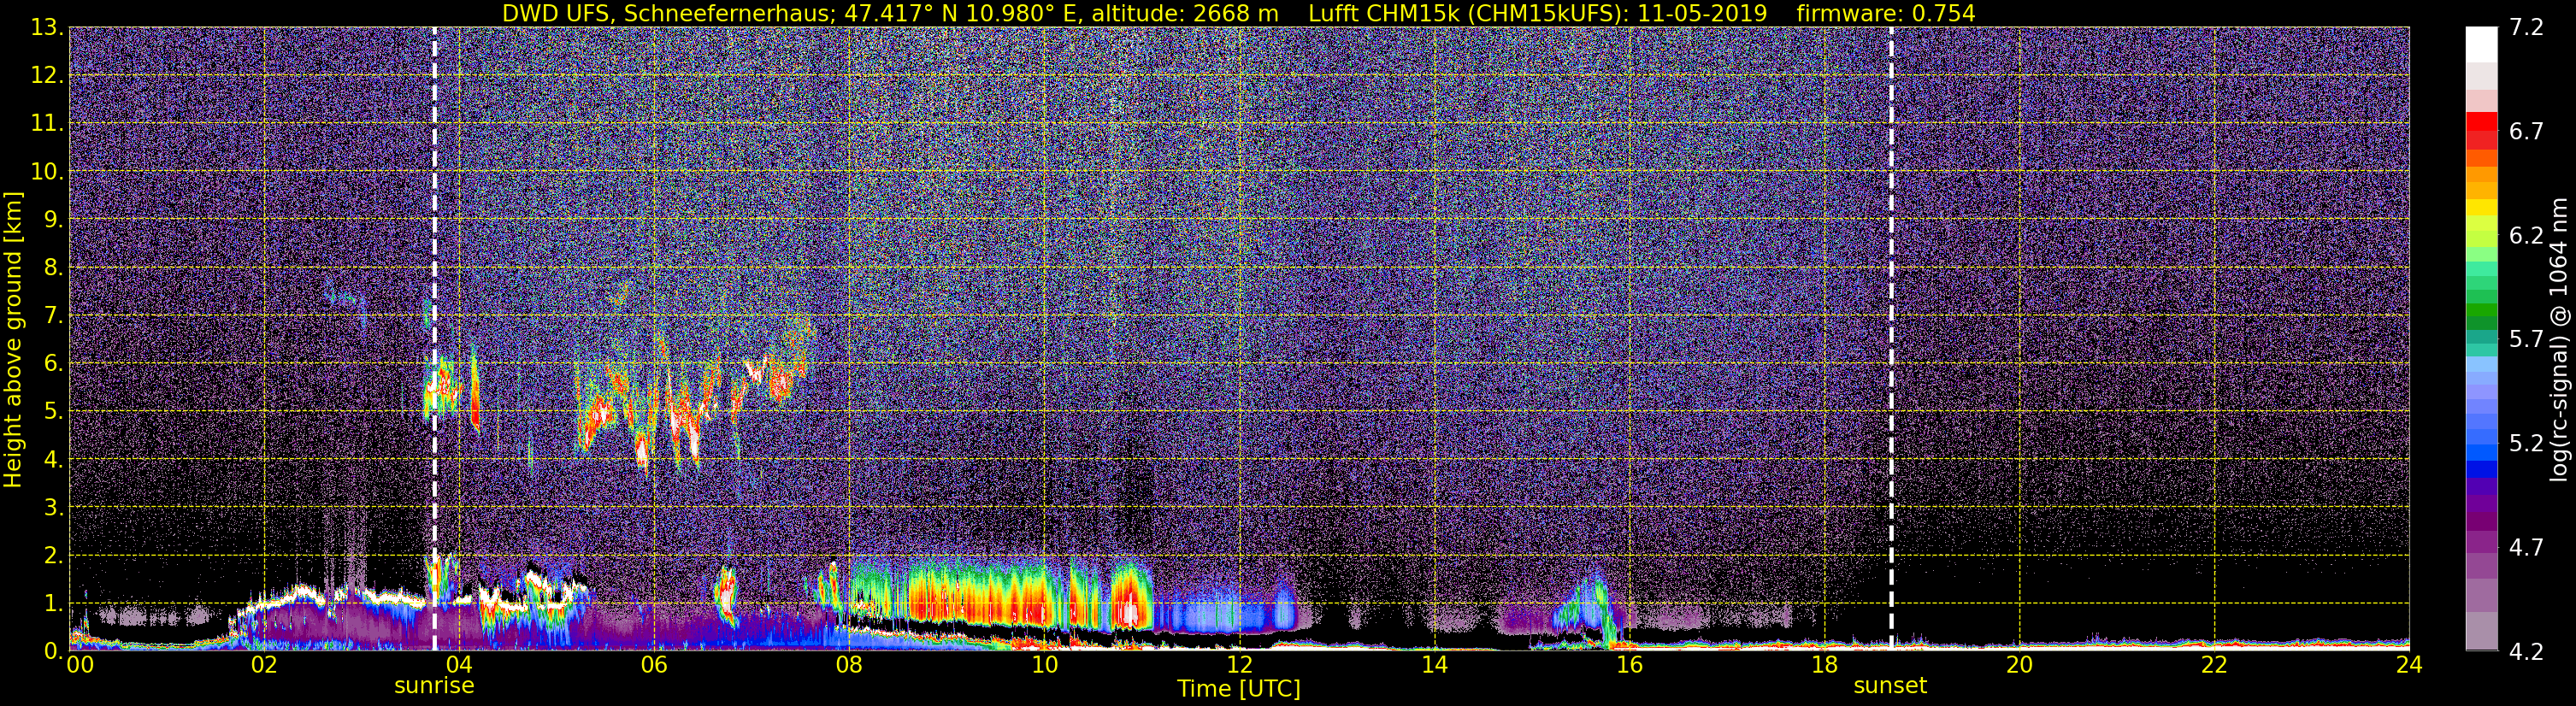Click the 'Height above ground [km]' axis label

[13, 340]
